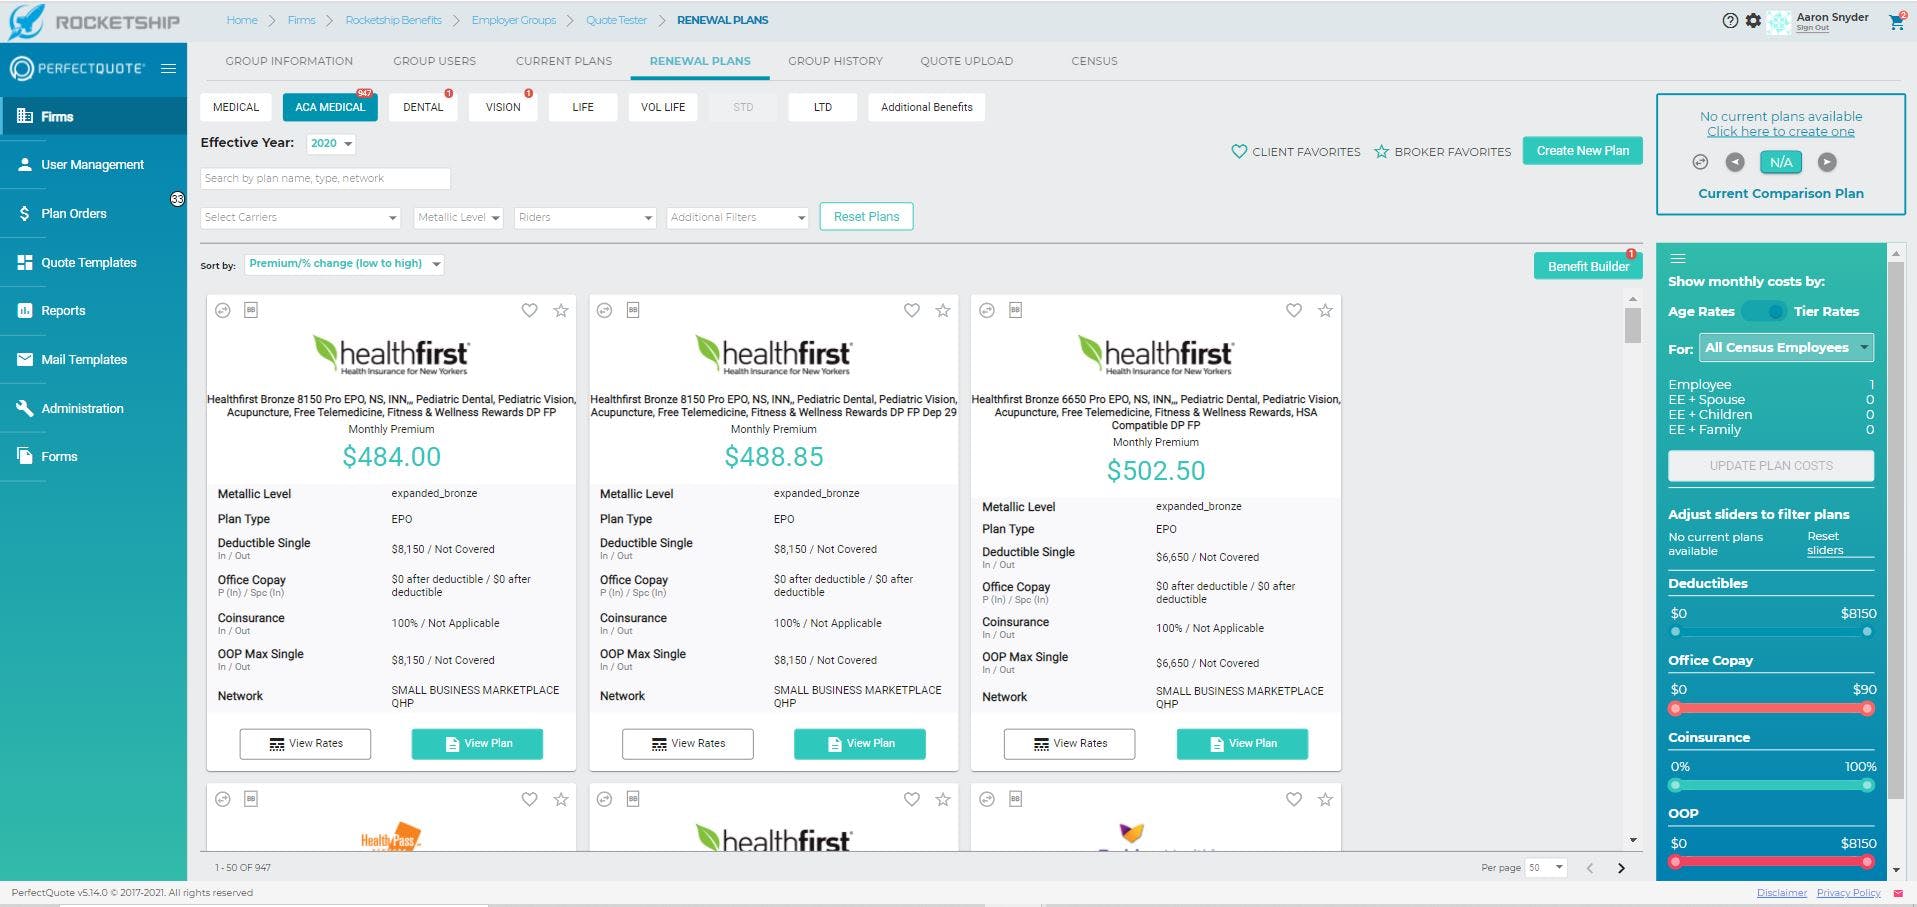Open the Effective Year 2020 dropdown

pyautogui.click(x=330, y=143)
